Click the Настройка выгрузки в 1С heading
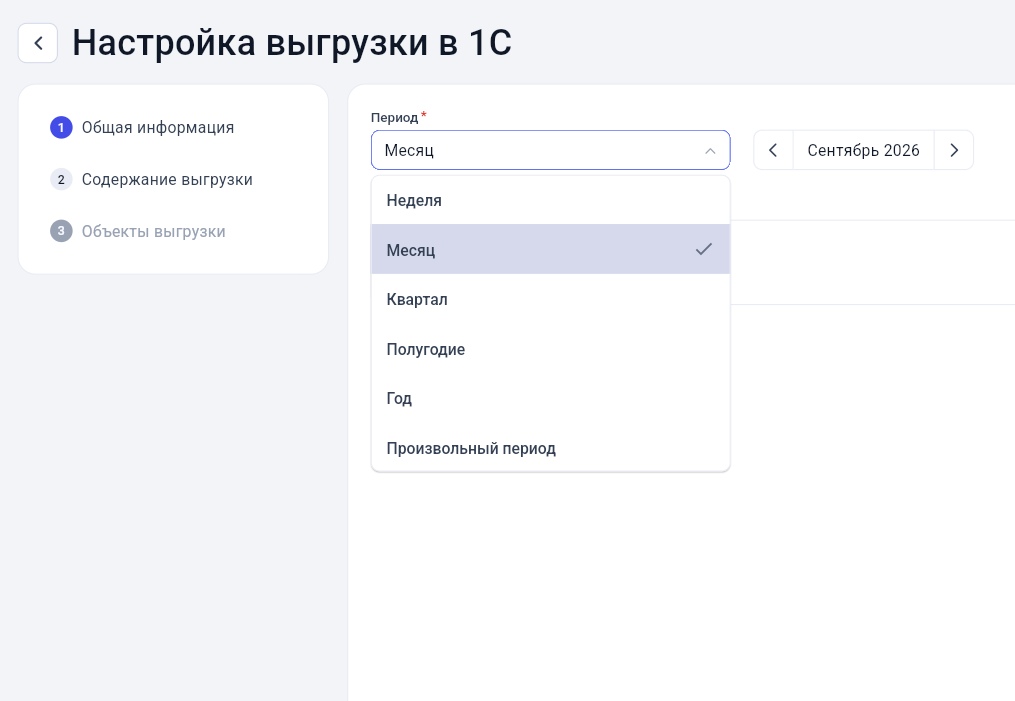The height and width of the screenshot is (701, 1015). click(291, 43)
